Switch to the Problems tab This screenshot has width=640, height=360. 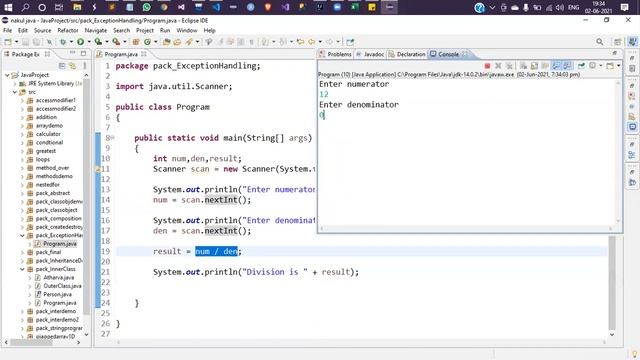pyautogui.click(x=336, y=54)
